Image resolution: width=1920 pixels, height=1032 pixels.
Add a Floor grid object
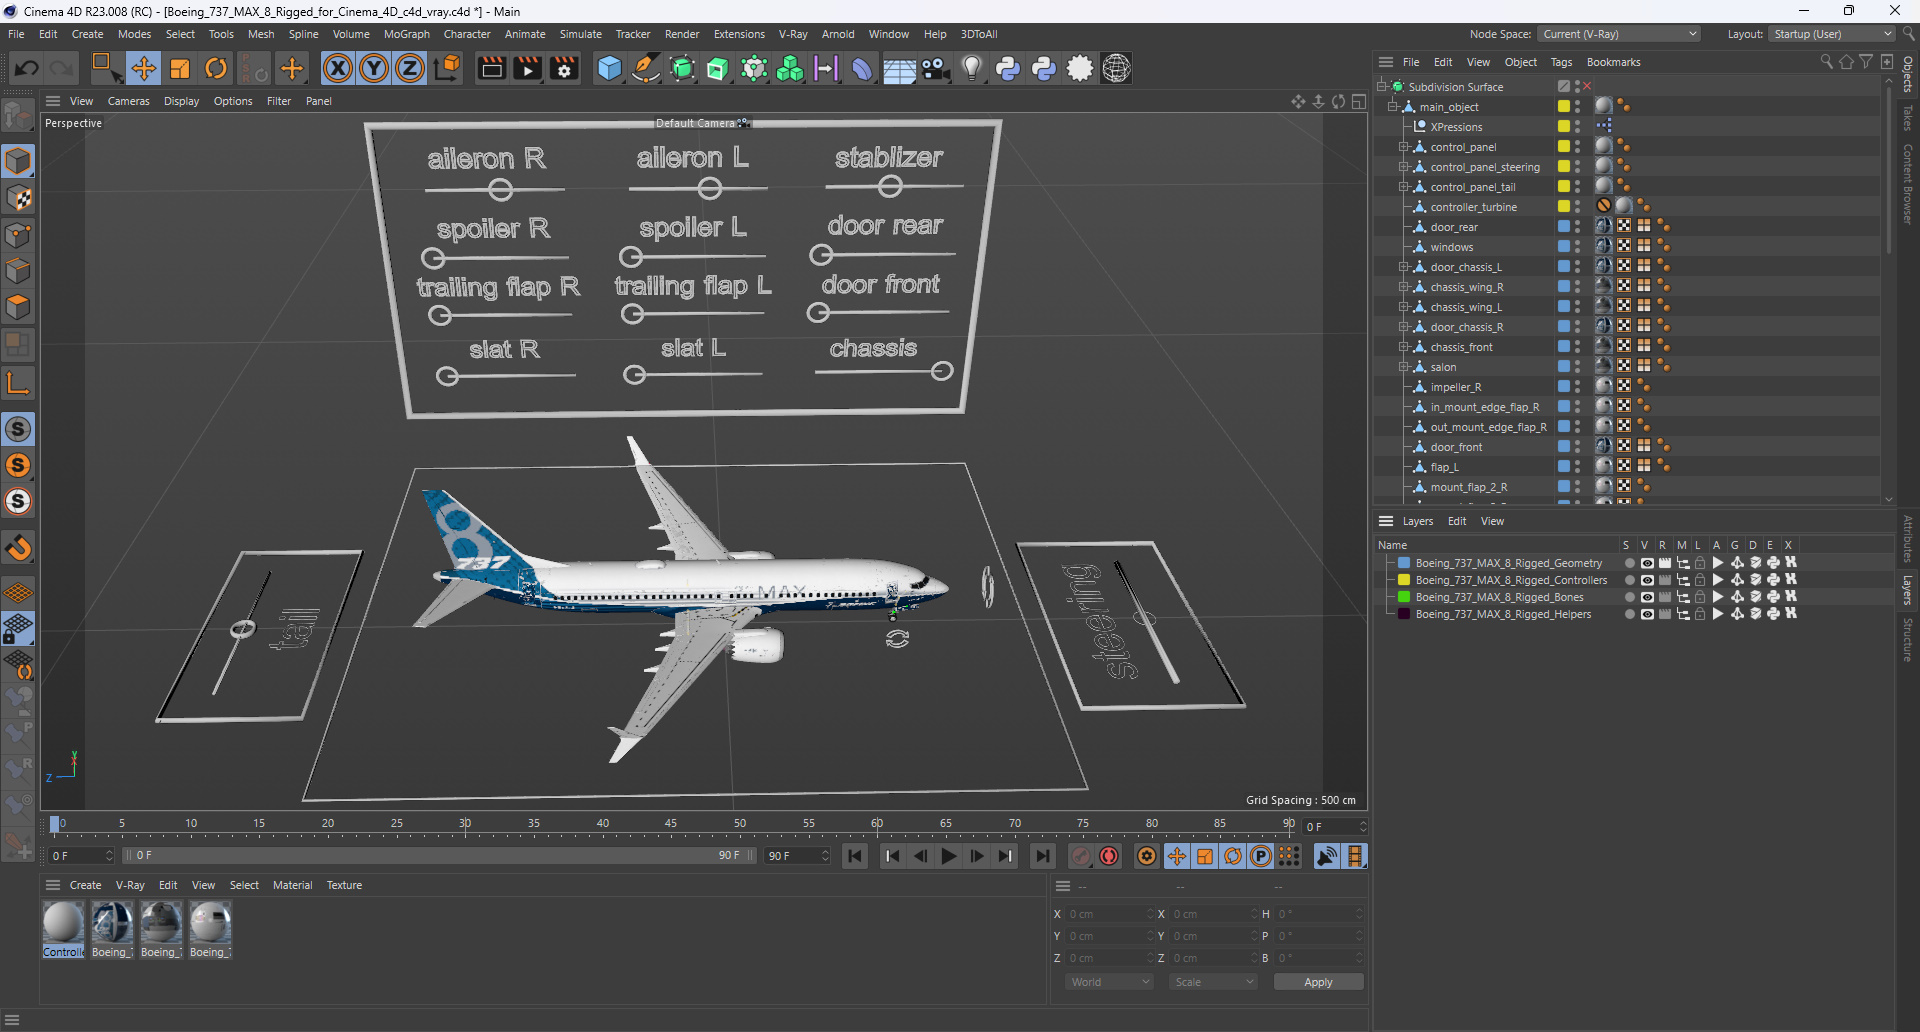899,68
